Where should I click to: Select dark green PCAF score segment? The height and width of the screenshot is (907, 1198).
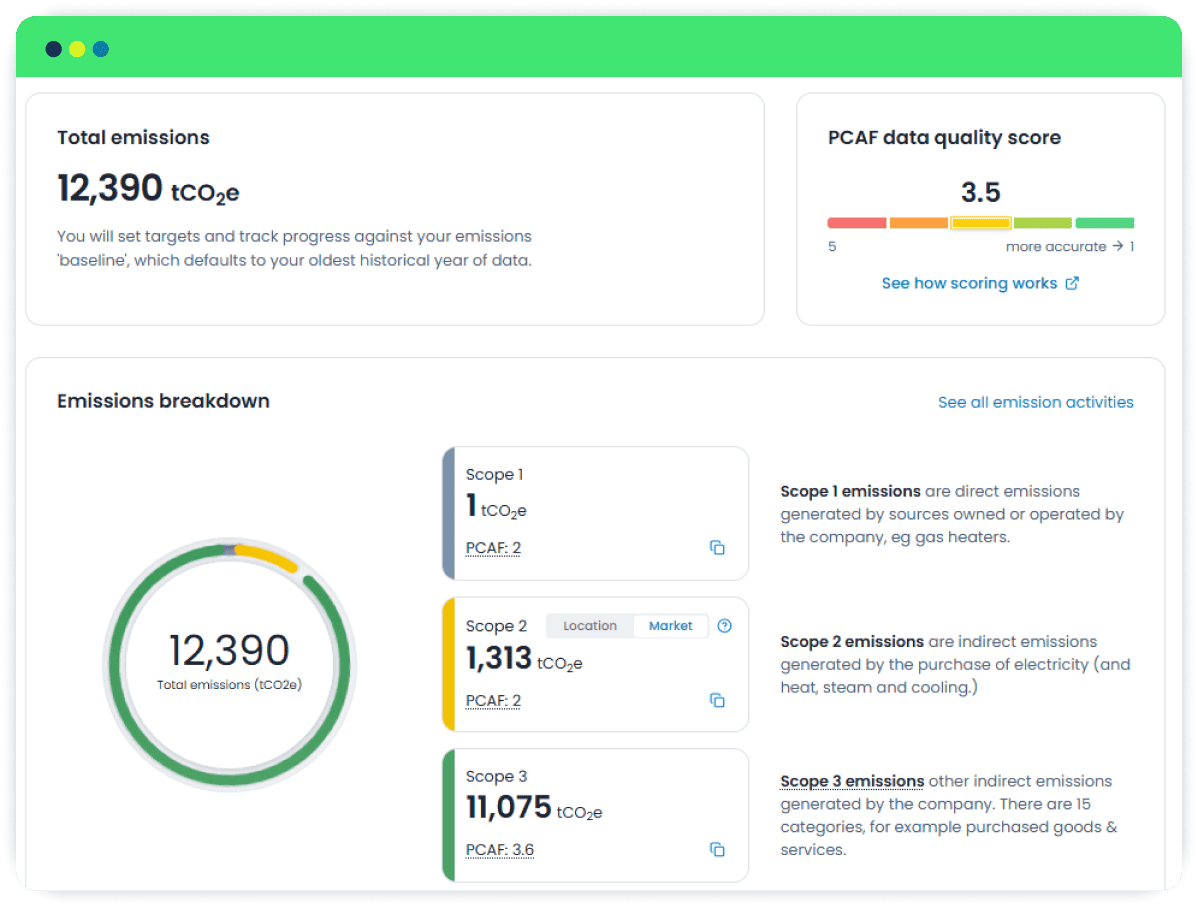tap(1105, 223)
